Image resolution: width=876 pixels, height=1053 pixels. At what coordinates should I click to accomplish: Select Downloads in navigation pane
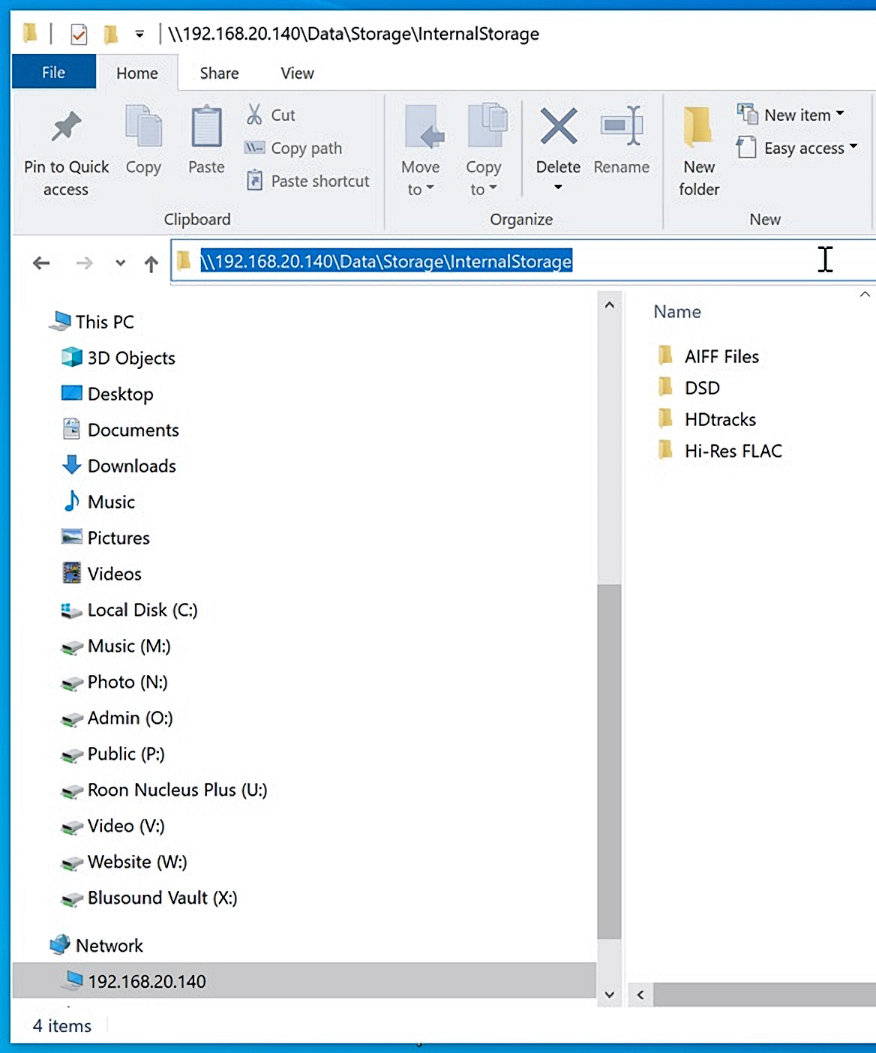point(119,465)
